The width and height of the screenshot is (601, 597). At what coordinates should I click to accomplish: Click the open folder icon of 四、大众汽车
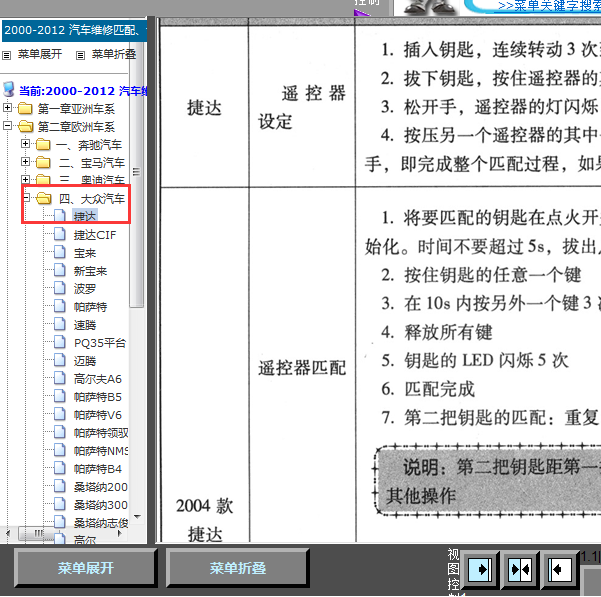pyautogui.click(x=44, y=198)
